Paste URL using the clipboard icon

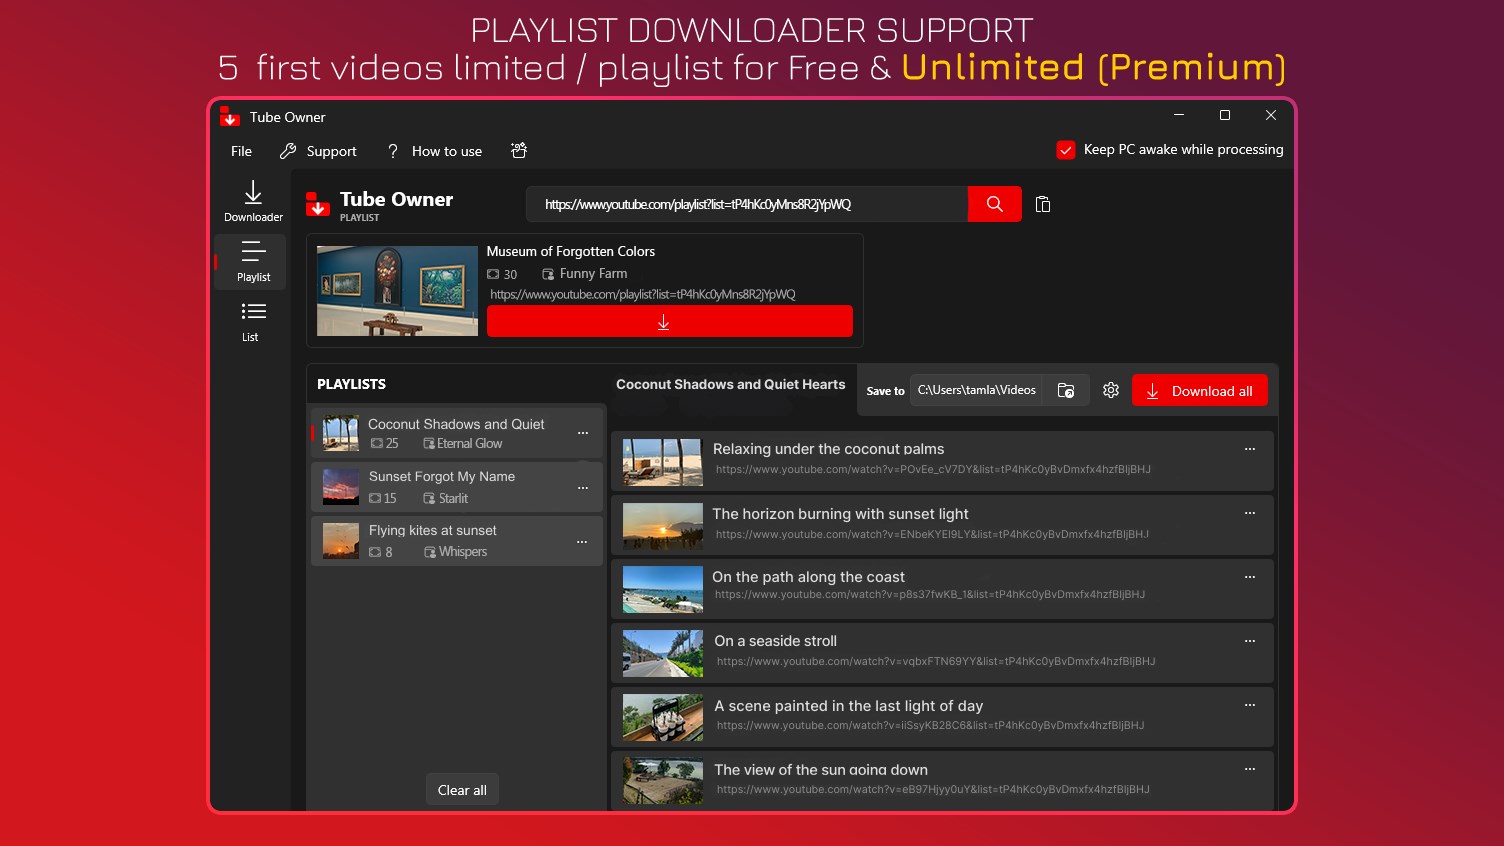tap(1042, 204)
